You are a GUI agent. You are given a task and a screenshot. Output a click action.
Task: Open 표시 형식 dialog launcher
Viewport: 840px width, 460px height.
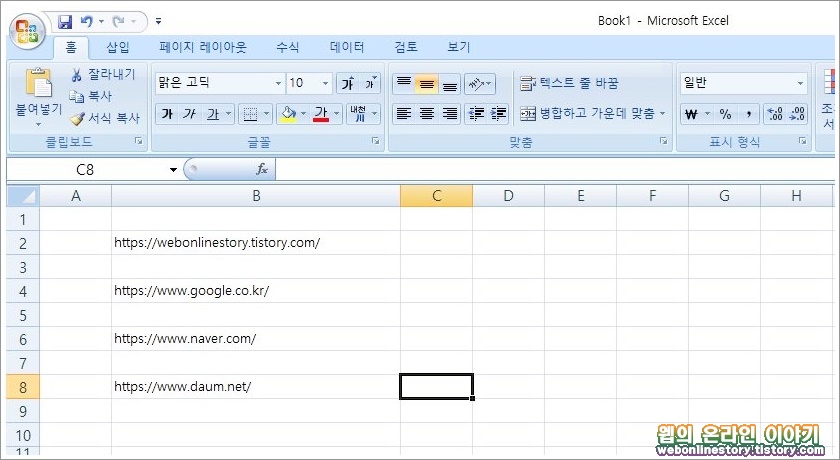[802, 141]
